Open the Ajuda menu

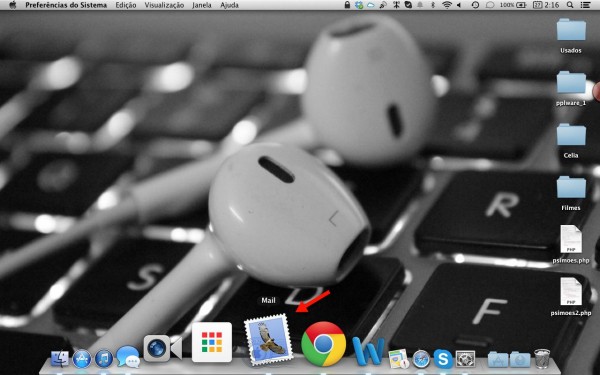229,5
